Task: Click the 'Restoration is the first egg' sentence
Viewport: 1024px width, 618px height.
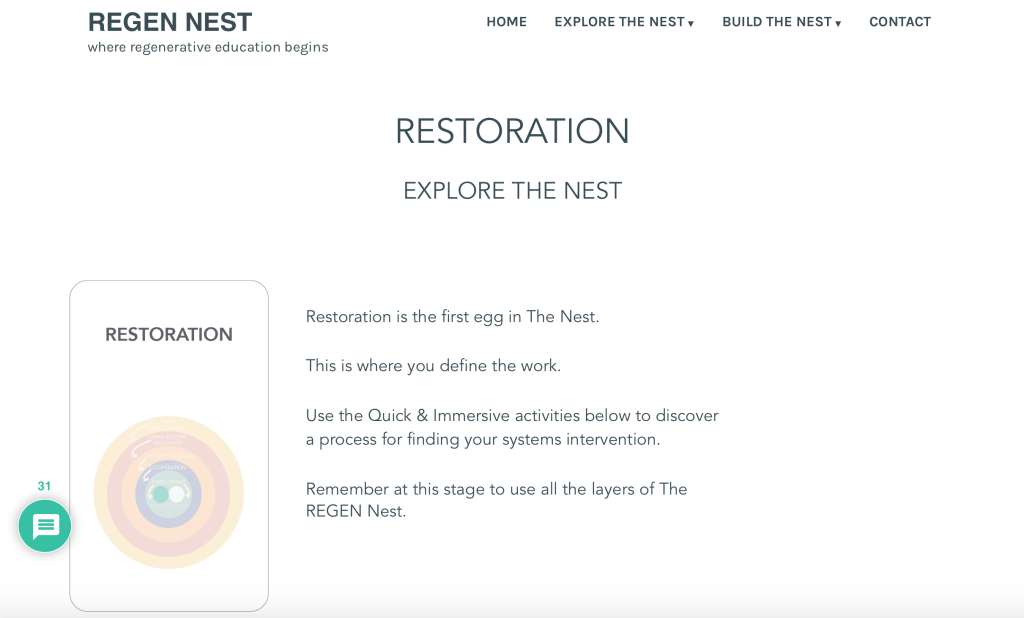Action: 452,317
